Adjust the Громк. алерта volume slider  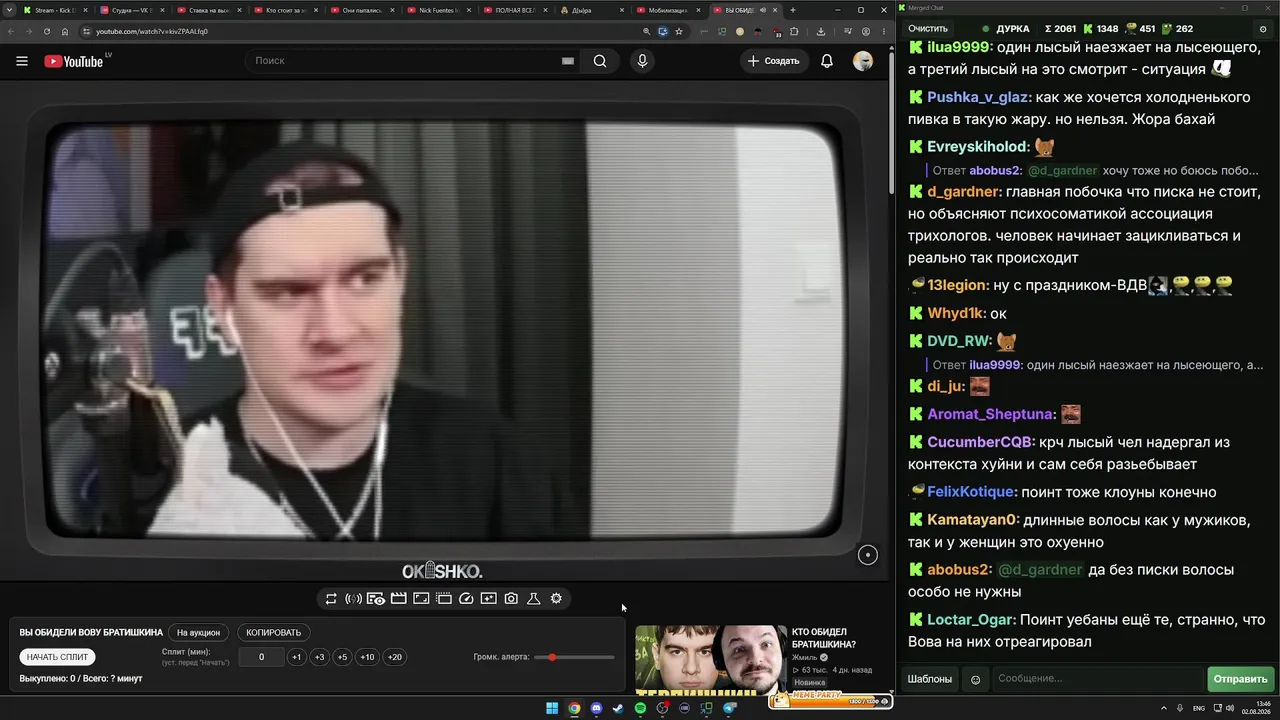click(x=574, y=657)
